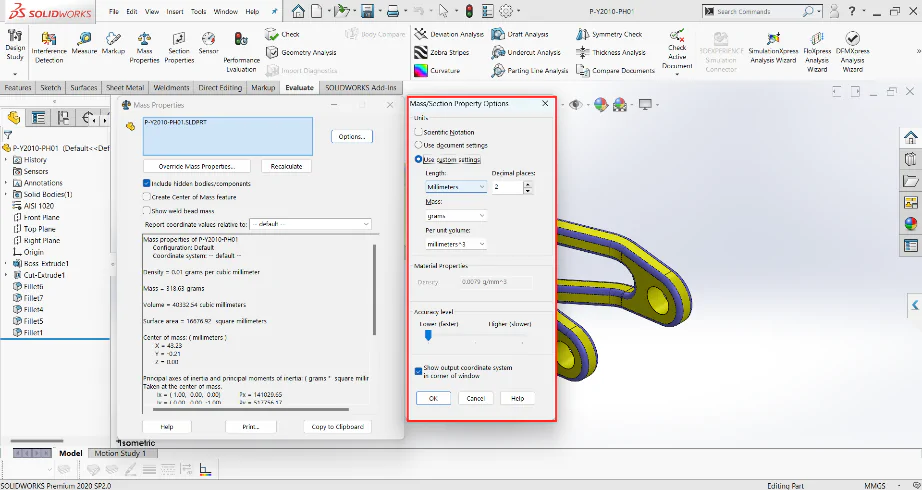Image resolution: width=922 pixels, height=490 pixels.
Task: Launch FloXpress Analysis Wizard
Action: click(817, 52)
